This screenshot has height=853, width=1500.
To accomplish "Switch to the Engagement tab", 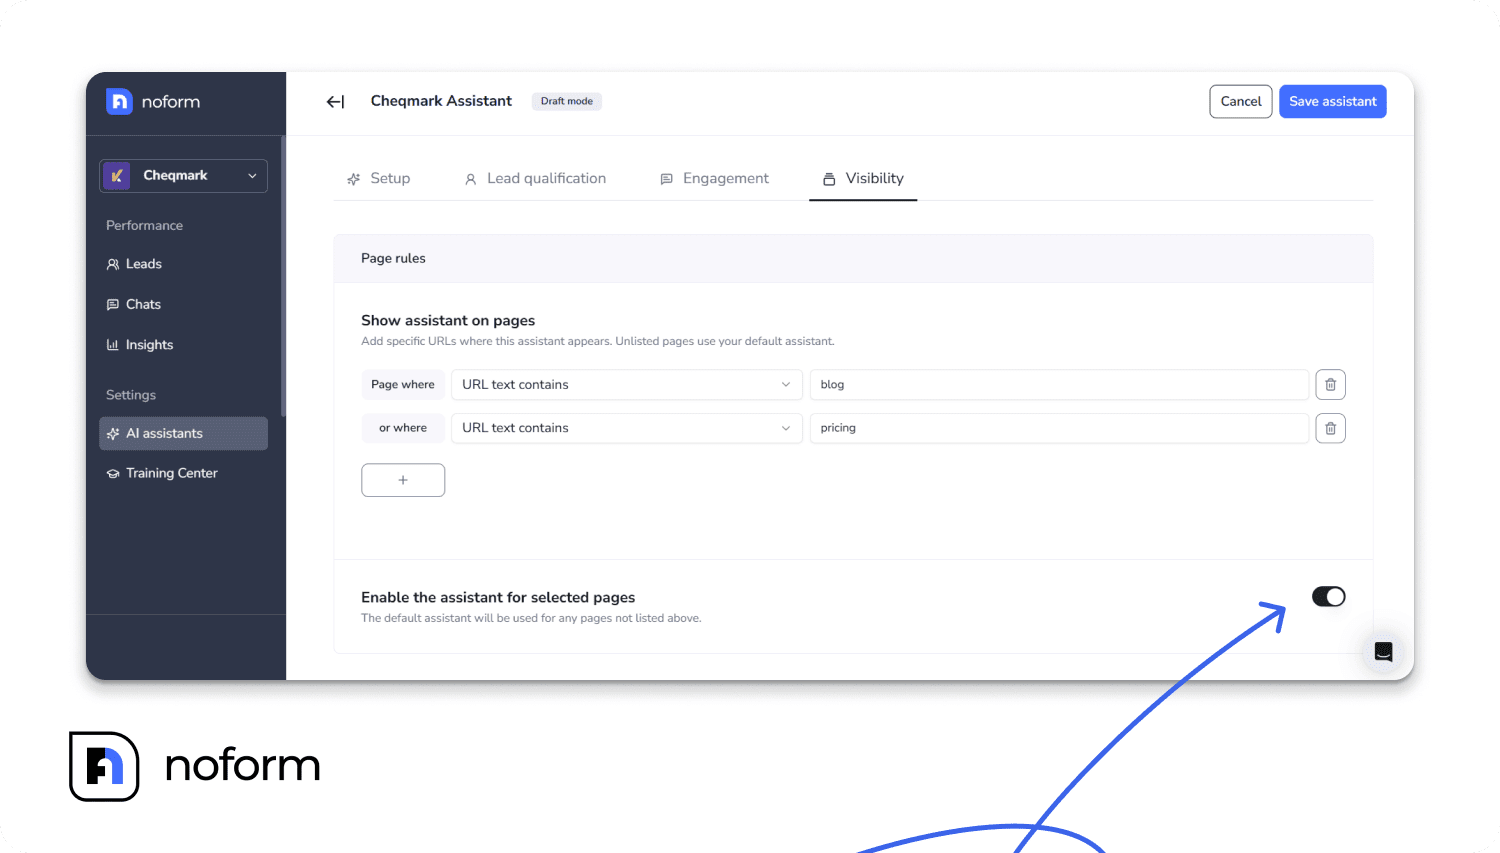I will point(714,178).
